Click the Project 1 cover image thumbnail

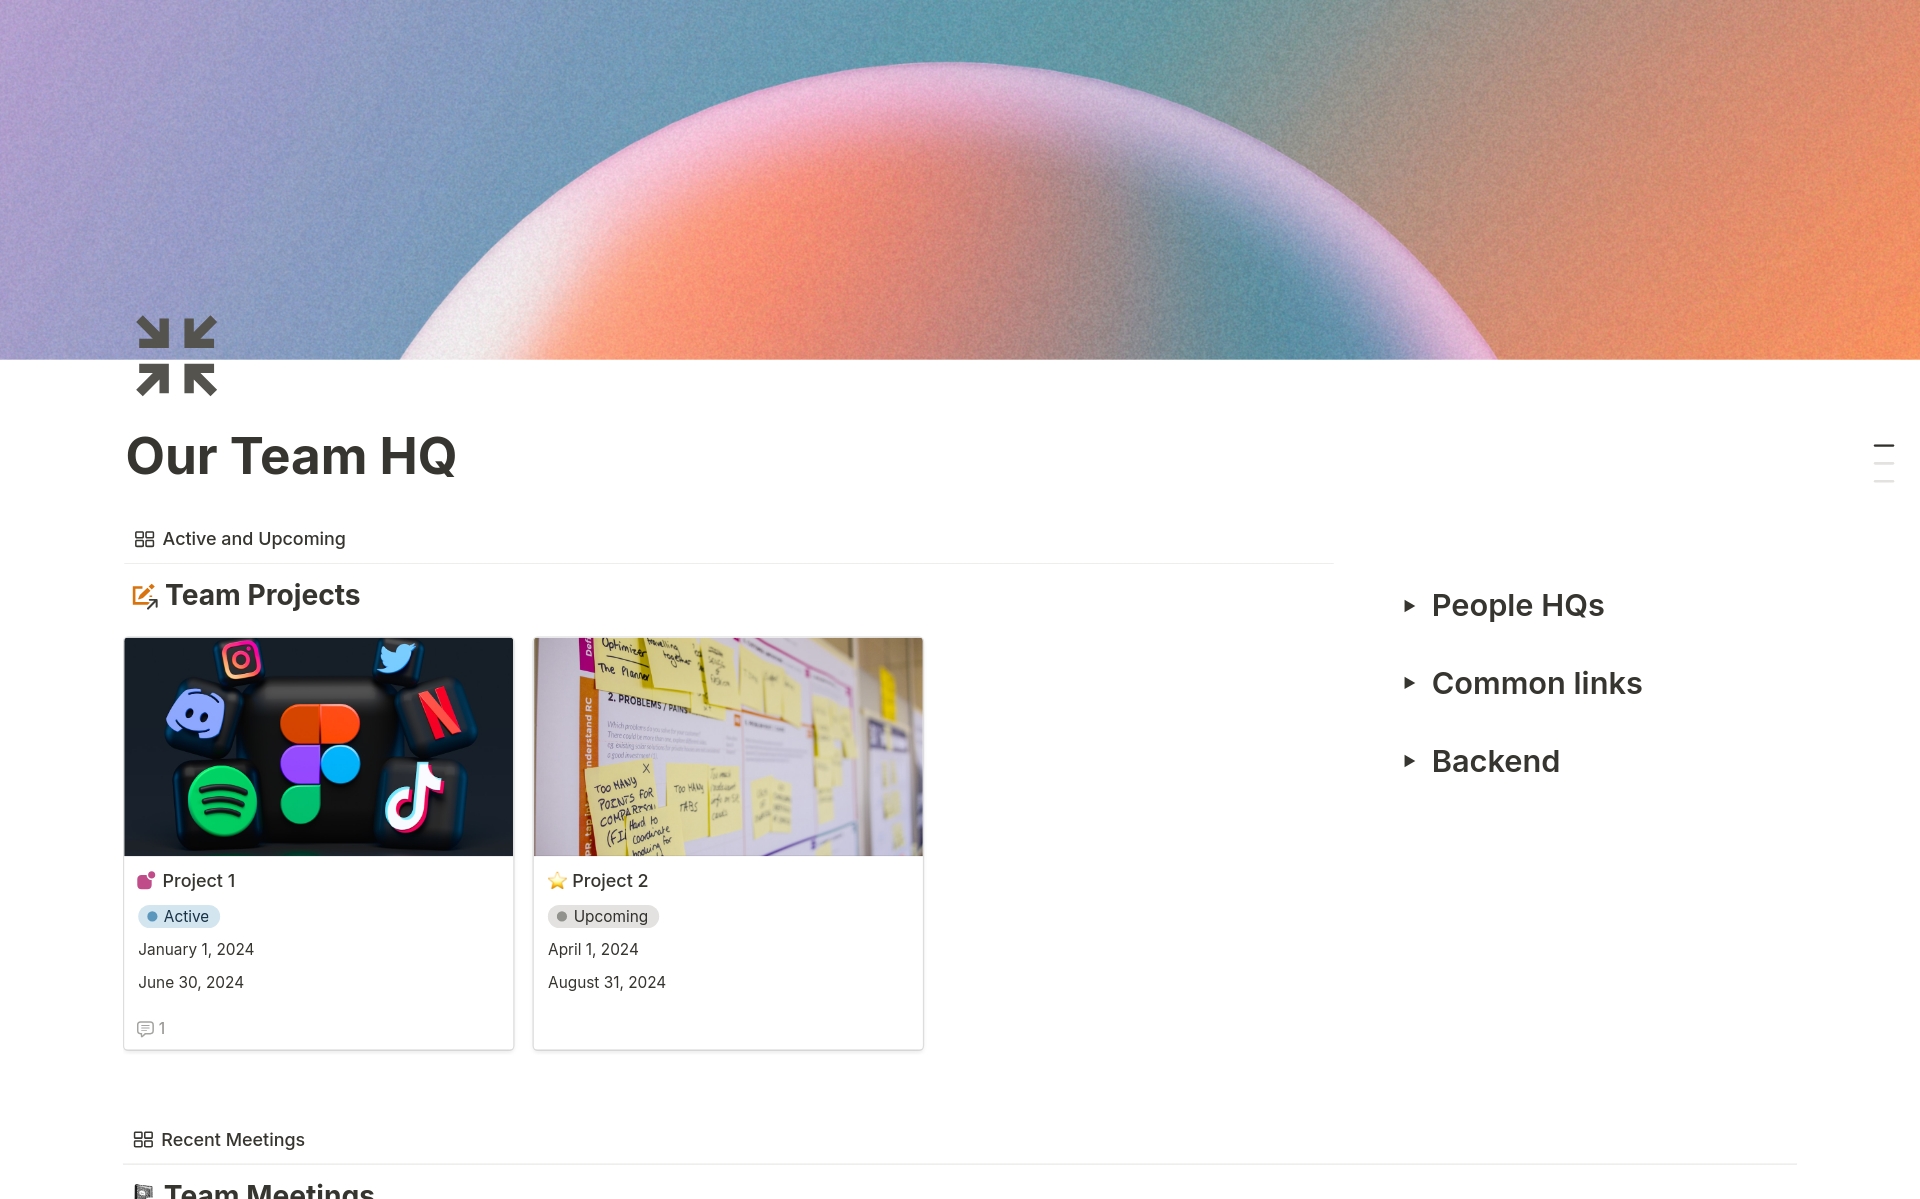tap(319, 747)
